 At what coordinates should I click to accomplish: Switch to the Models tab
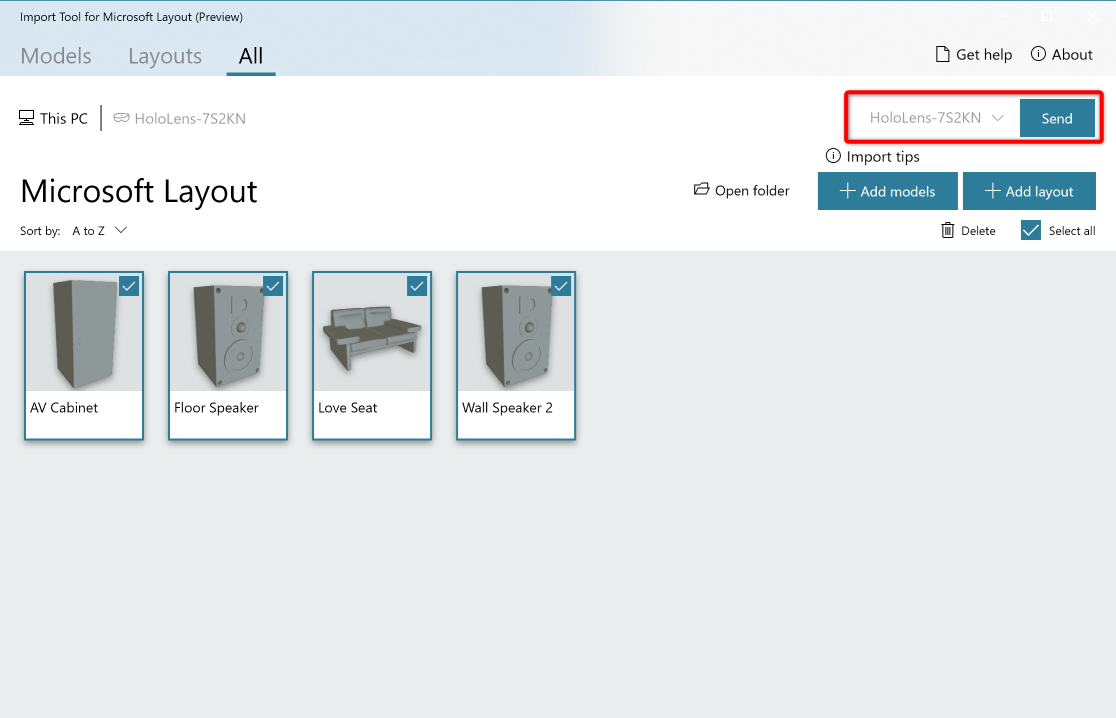tap(56, 56)
